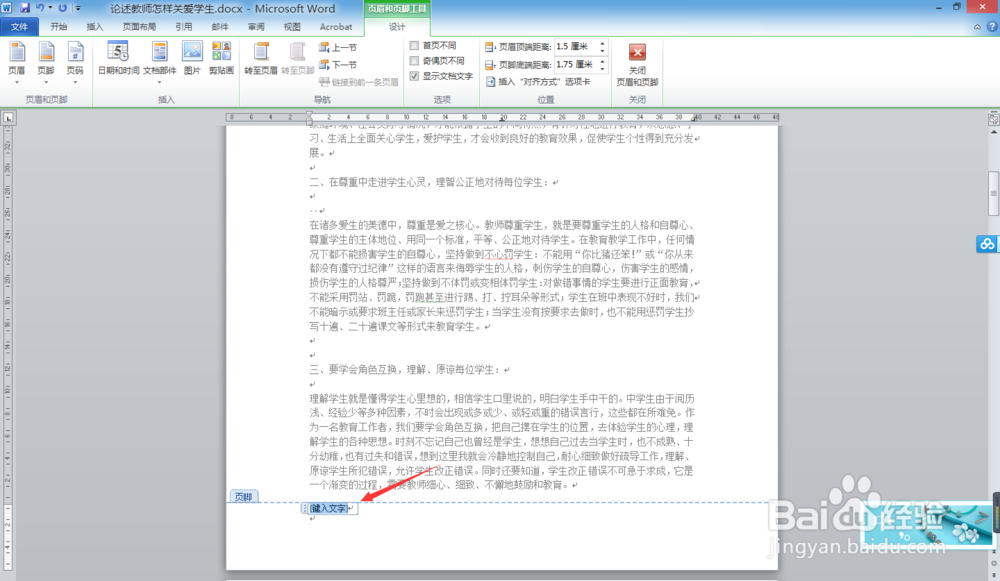Insert 日期和时间 date and time
The width and height of the screenshot is (1000, 581).
[x=119, y=59]
